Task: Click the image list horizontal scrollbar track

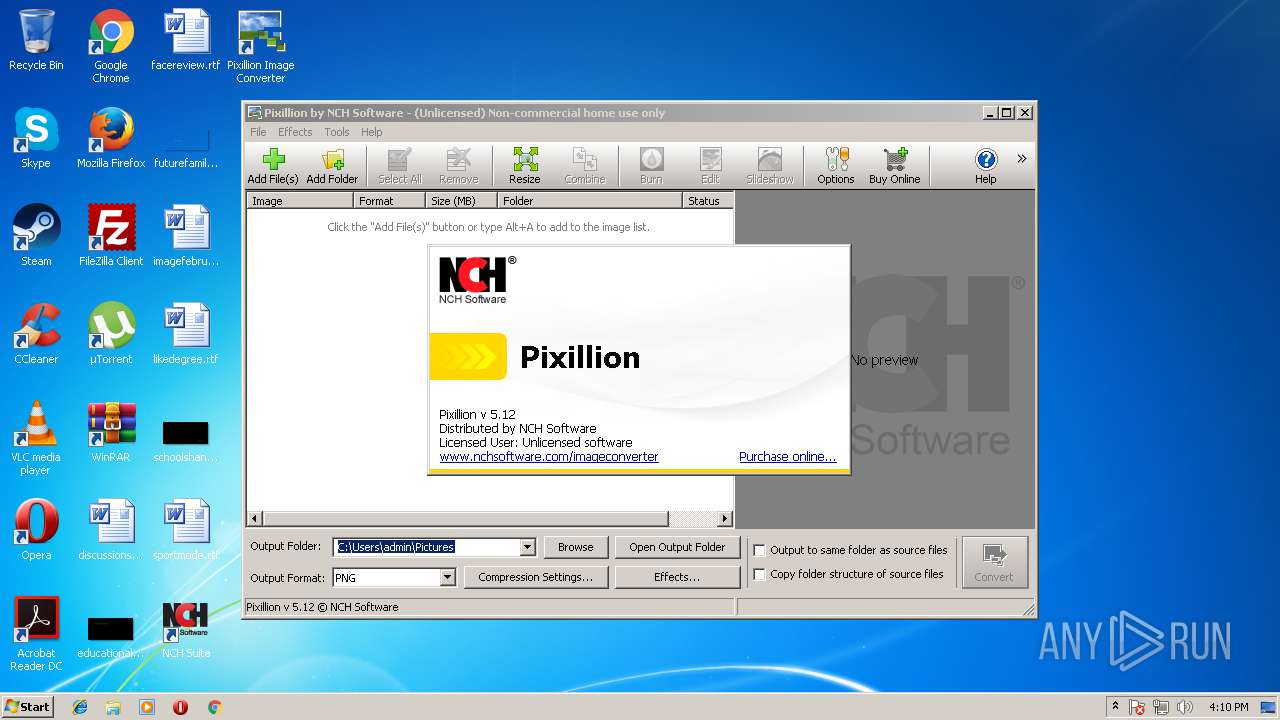Action: pos(693,519)
